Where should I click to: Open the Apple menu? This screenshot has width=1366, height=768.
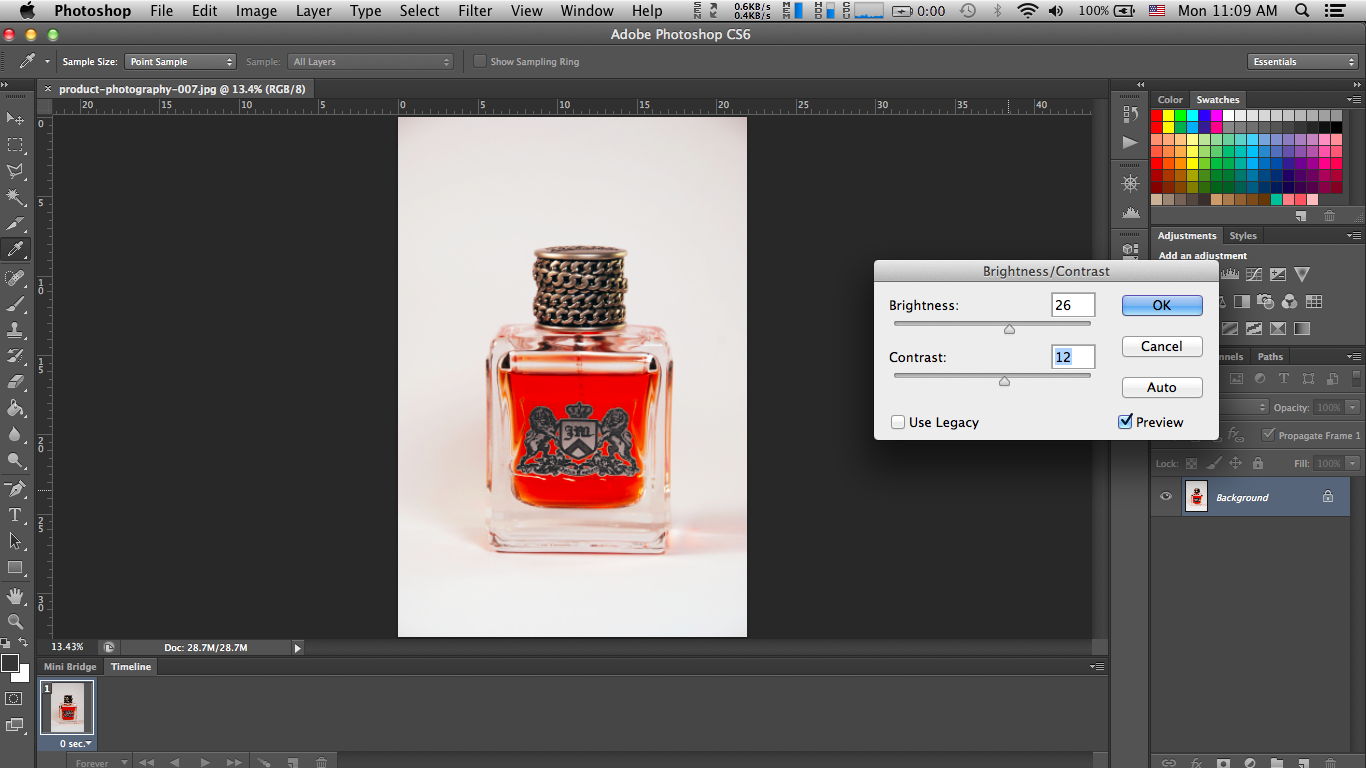click(x=26, y=11)
